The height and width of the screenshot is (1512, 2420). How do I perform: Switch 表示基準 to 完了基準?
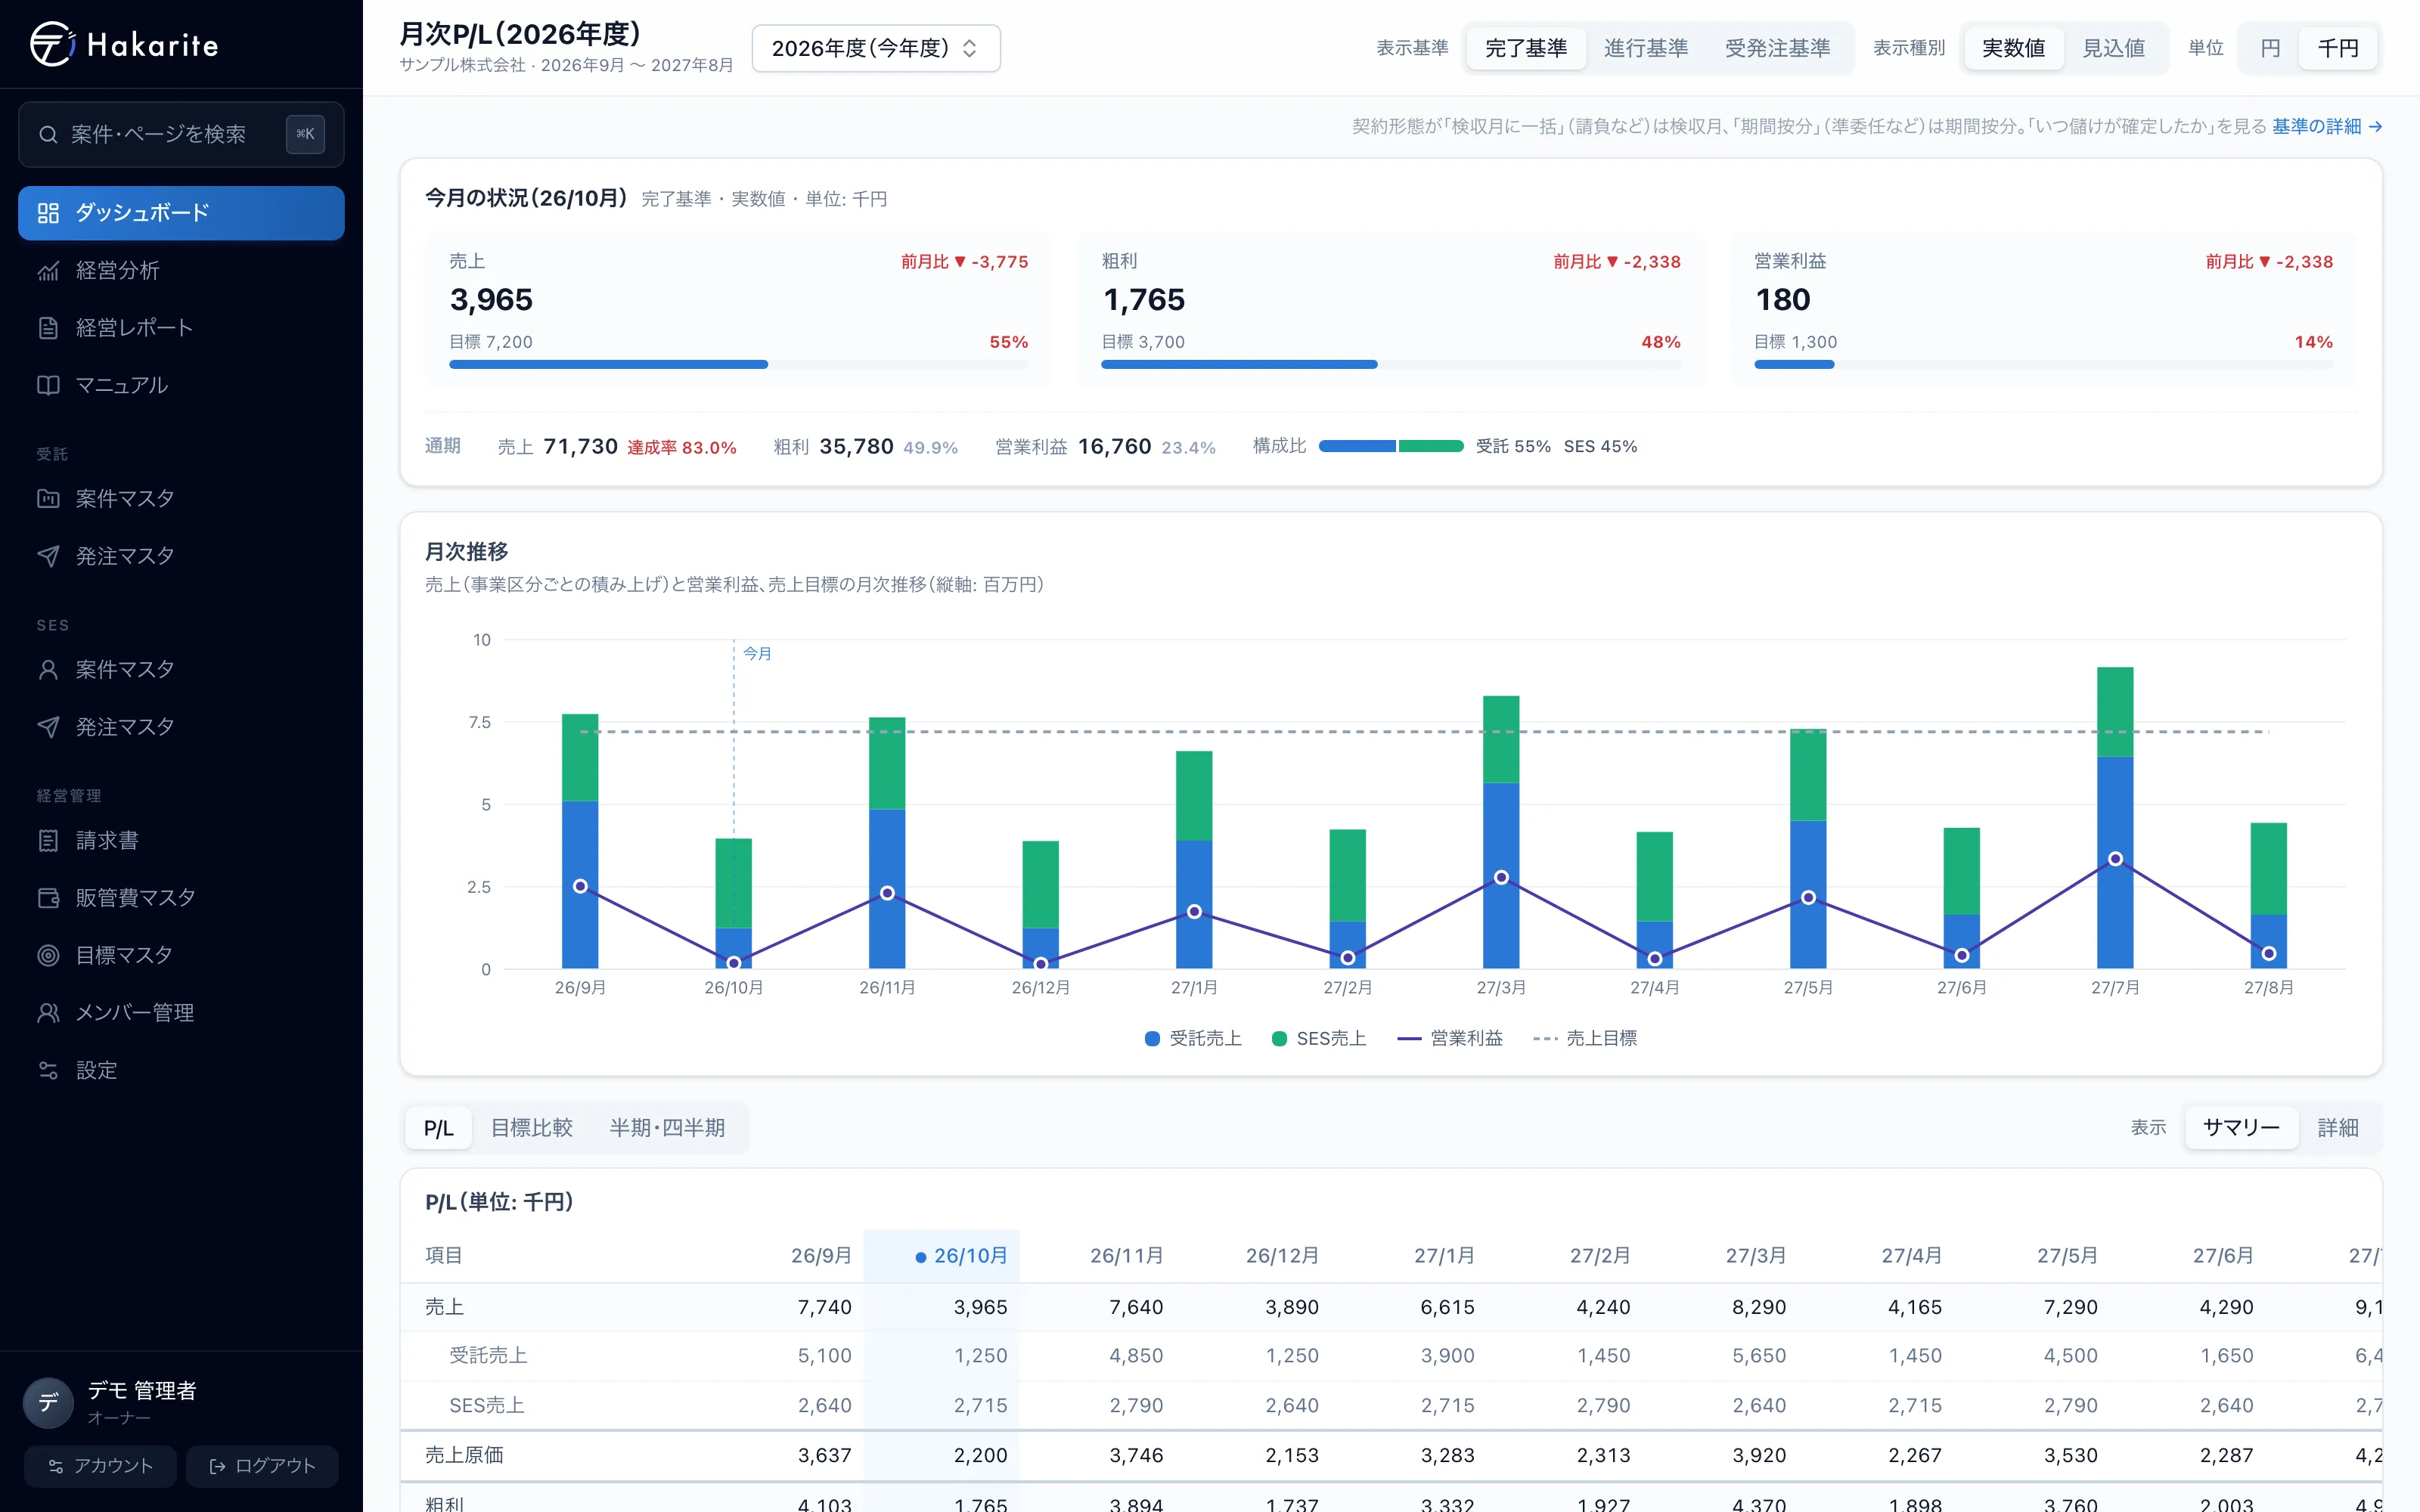click(x=1526, y=48)
